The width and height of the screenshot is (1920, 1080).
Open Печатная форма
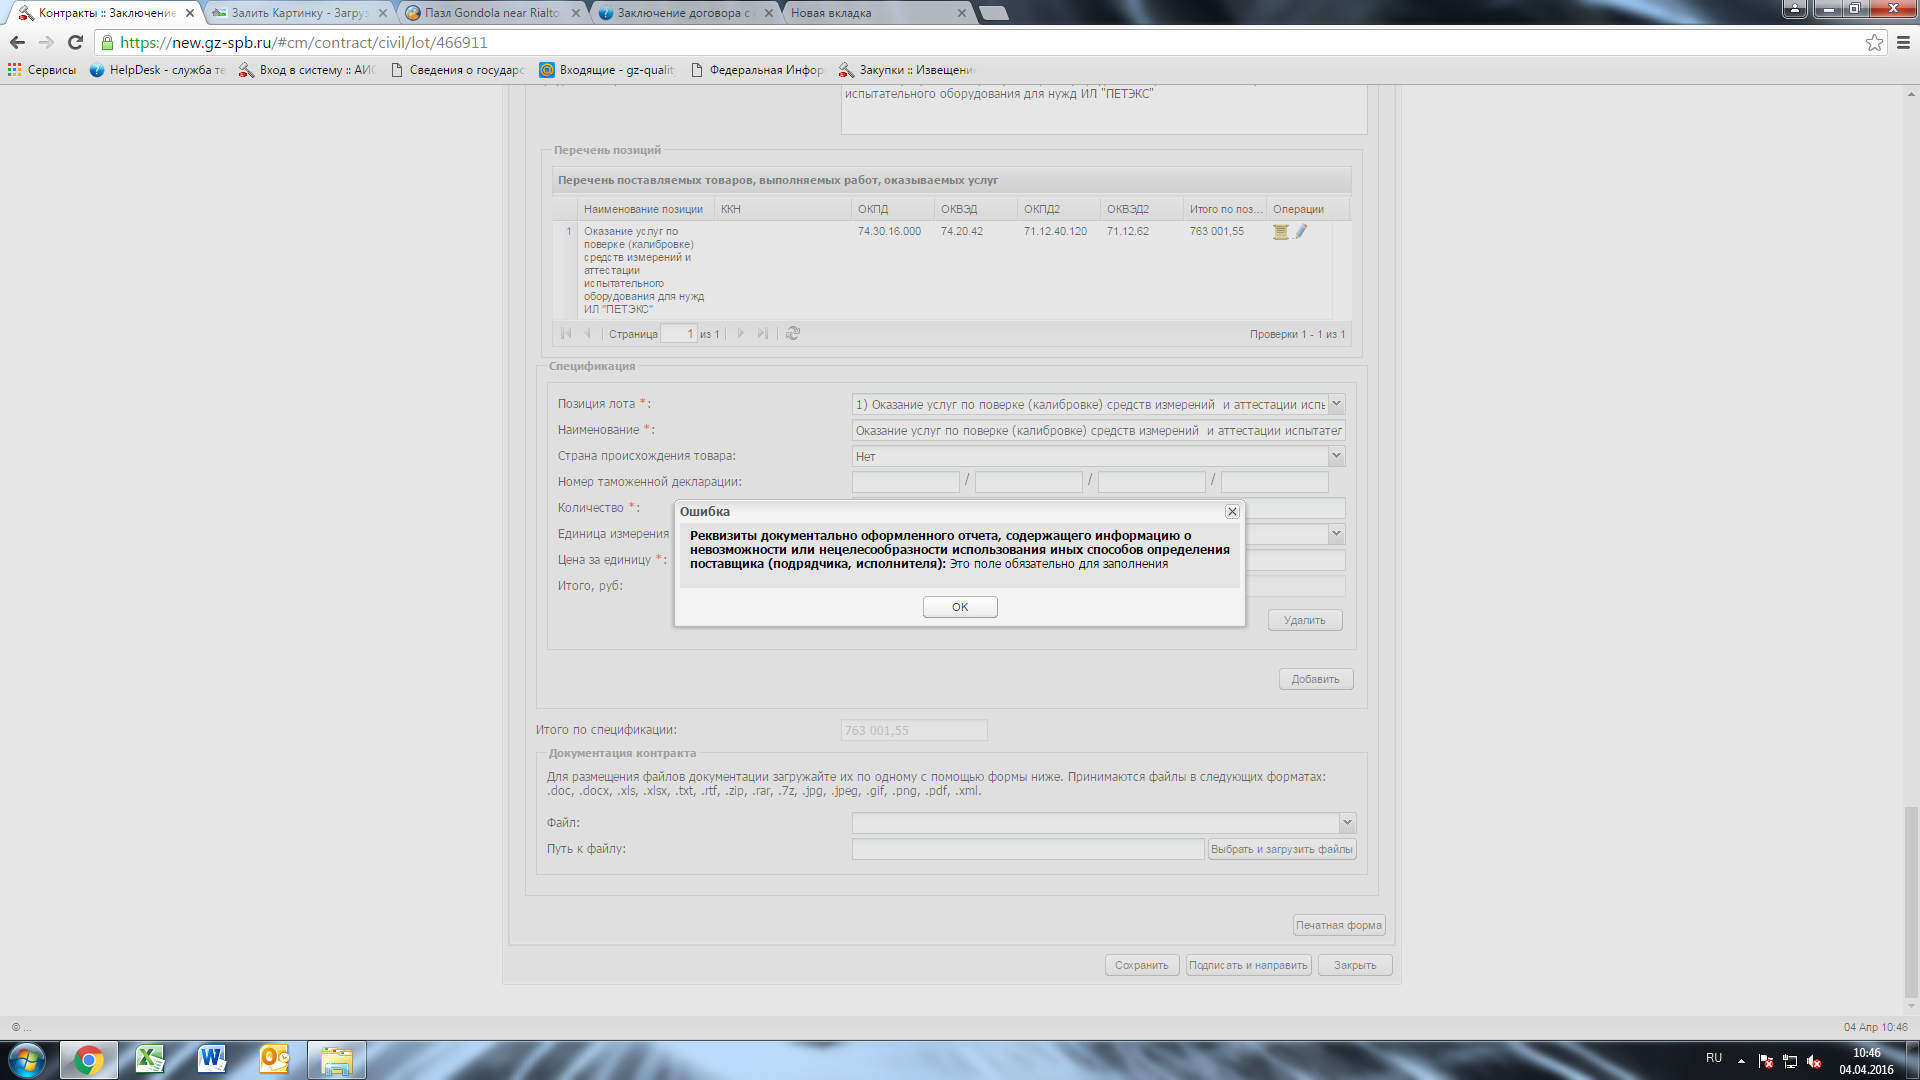point(1339,925)
